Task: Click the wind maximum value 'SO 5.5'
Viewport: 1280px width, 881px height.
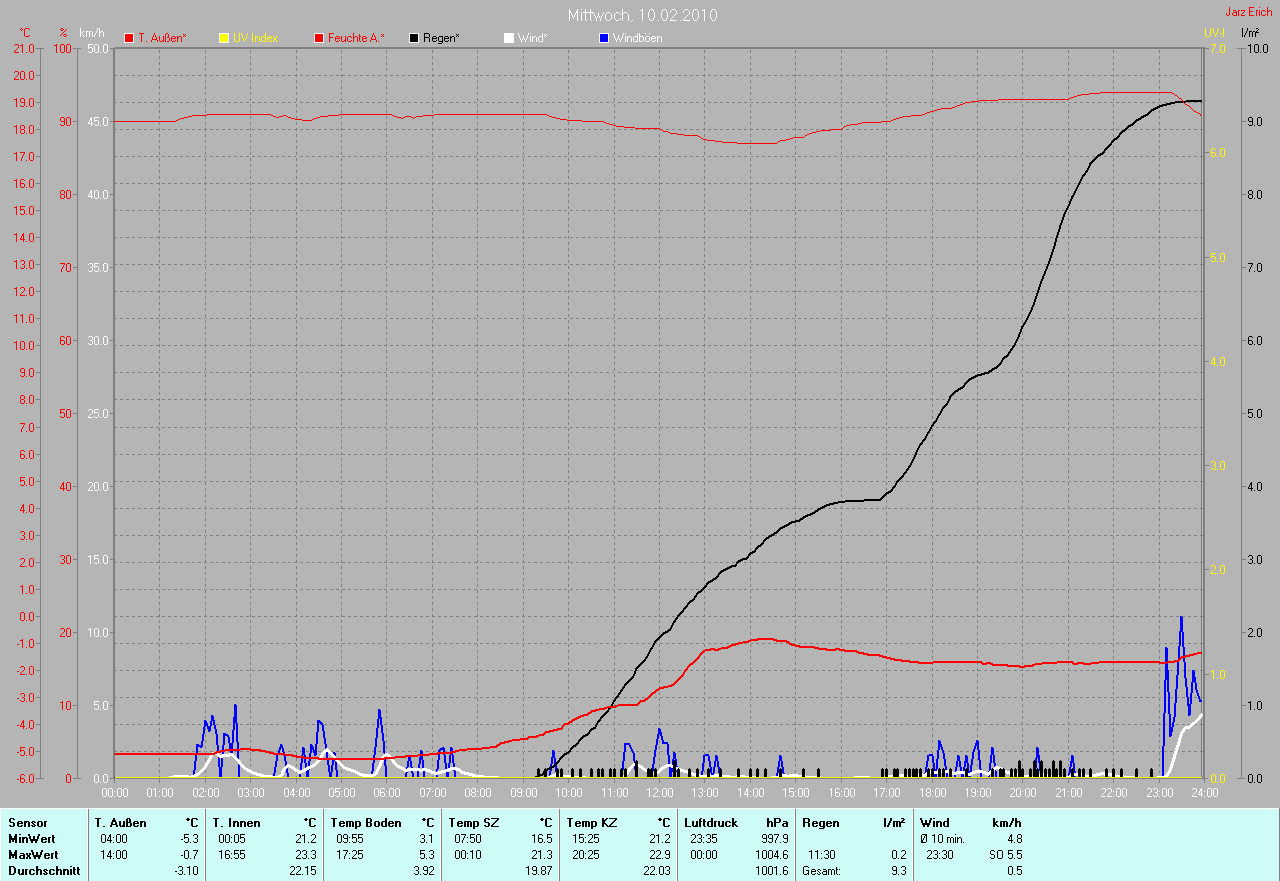Action: pyautogui.click(x=1004, y=855)
